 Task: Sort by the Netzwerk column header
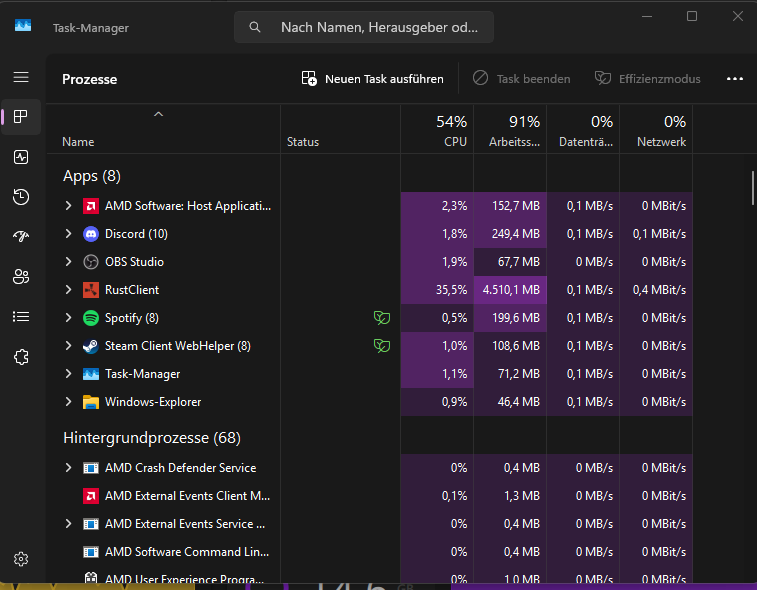click(656, 130)
